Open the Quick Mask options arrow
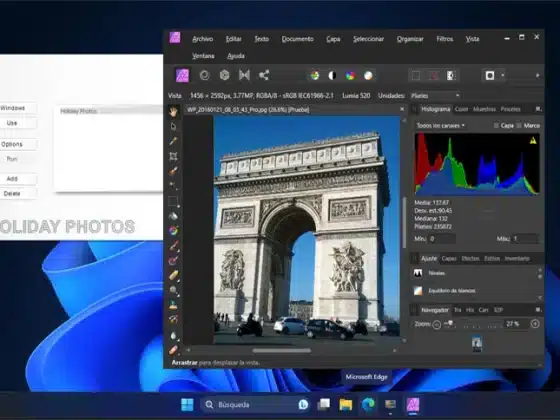This screenshot has width=560, height=420. [x=503, y=76]
